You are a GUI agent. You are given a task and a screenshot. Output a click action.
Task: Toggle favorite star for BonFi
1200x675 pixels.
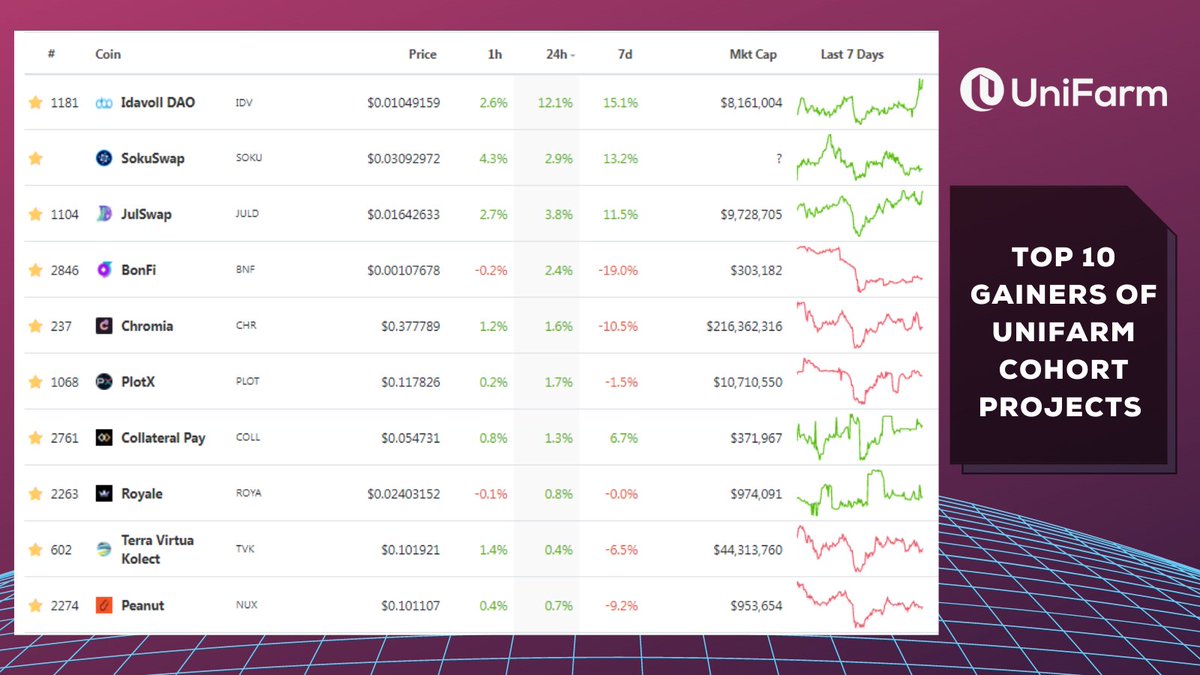point(36,270)
